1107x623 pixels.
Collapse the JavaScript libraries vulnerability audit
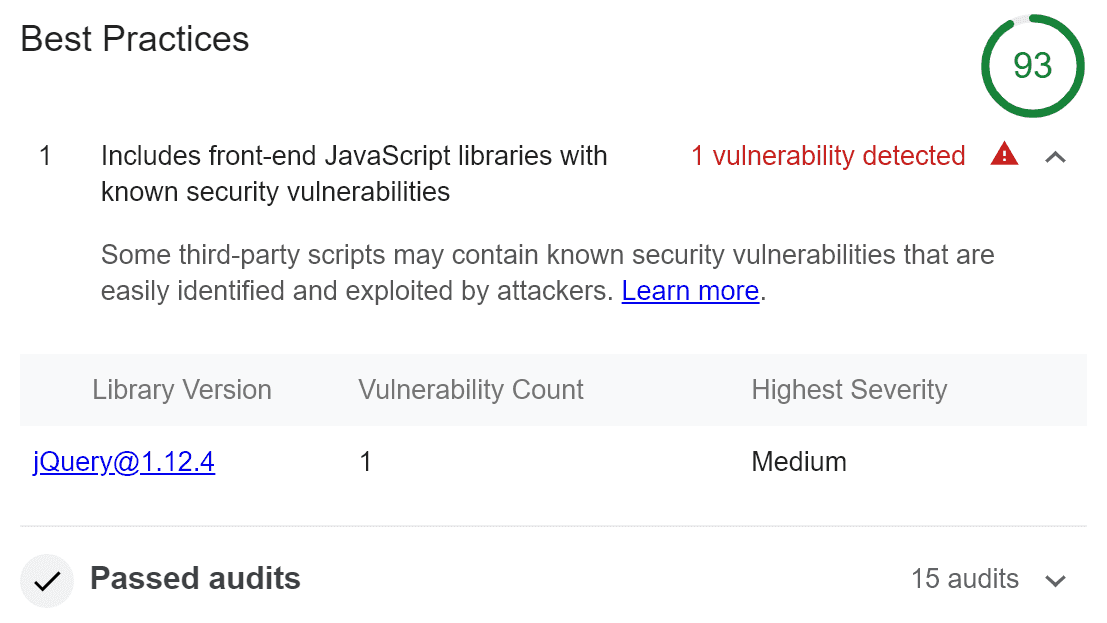click(1055, 156)
